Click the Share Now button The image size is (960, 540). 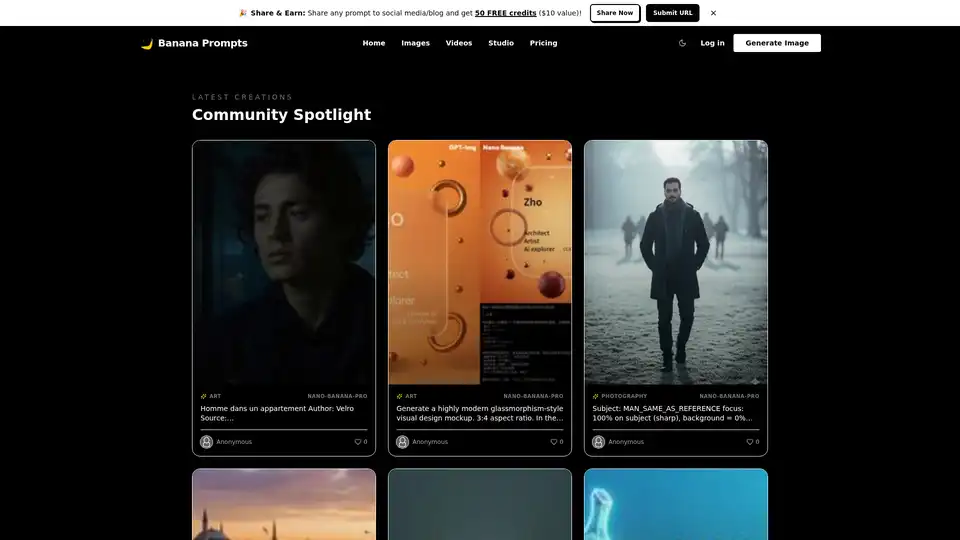615,13
